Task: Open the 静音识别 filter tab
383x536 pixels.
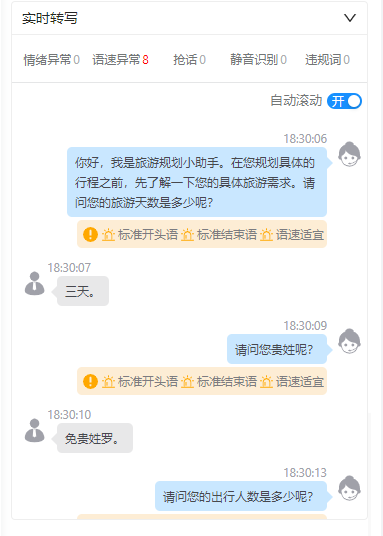Action: coord(258,60)
